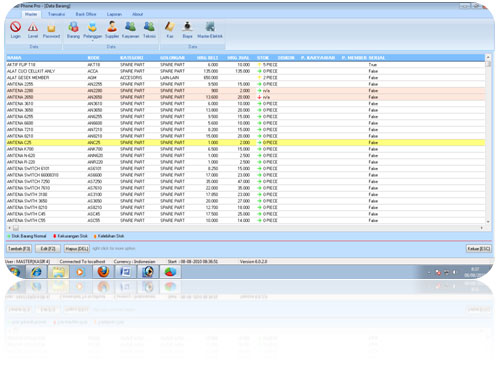Open Windows Explorer folder on the taskbar

58,272
